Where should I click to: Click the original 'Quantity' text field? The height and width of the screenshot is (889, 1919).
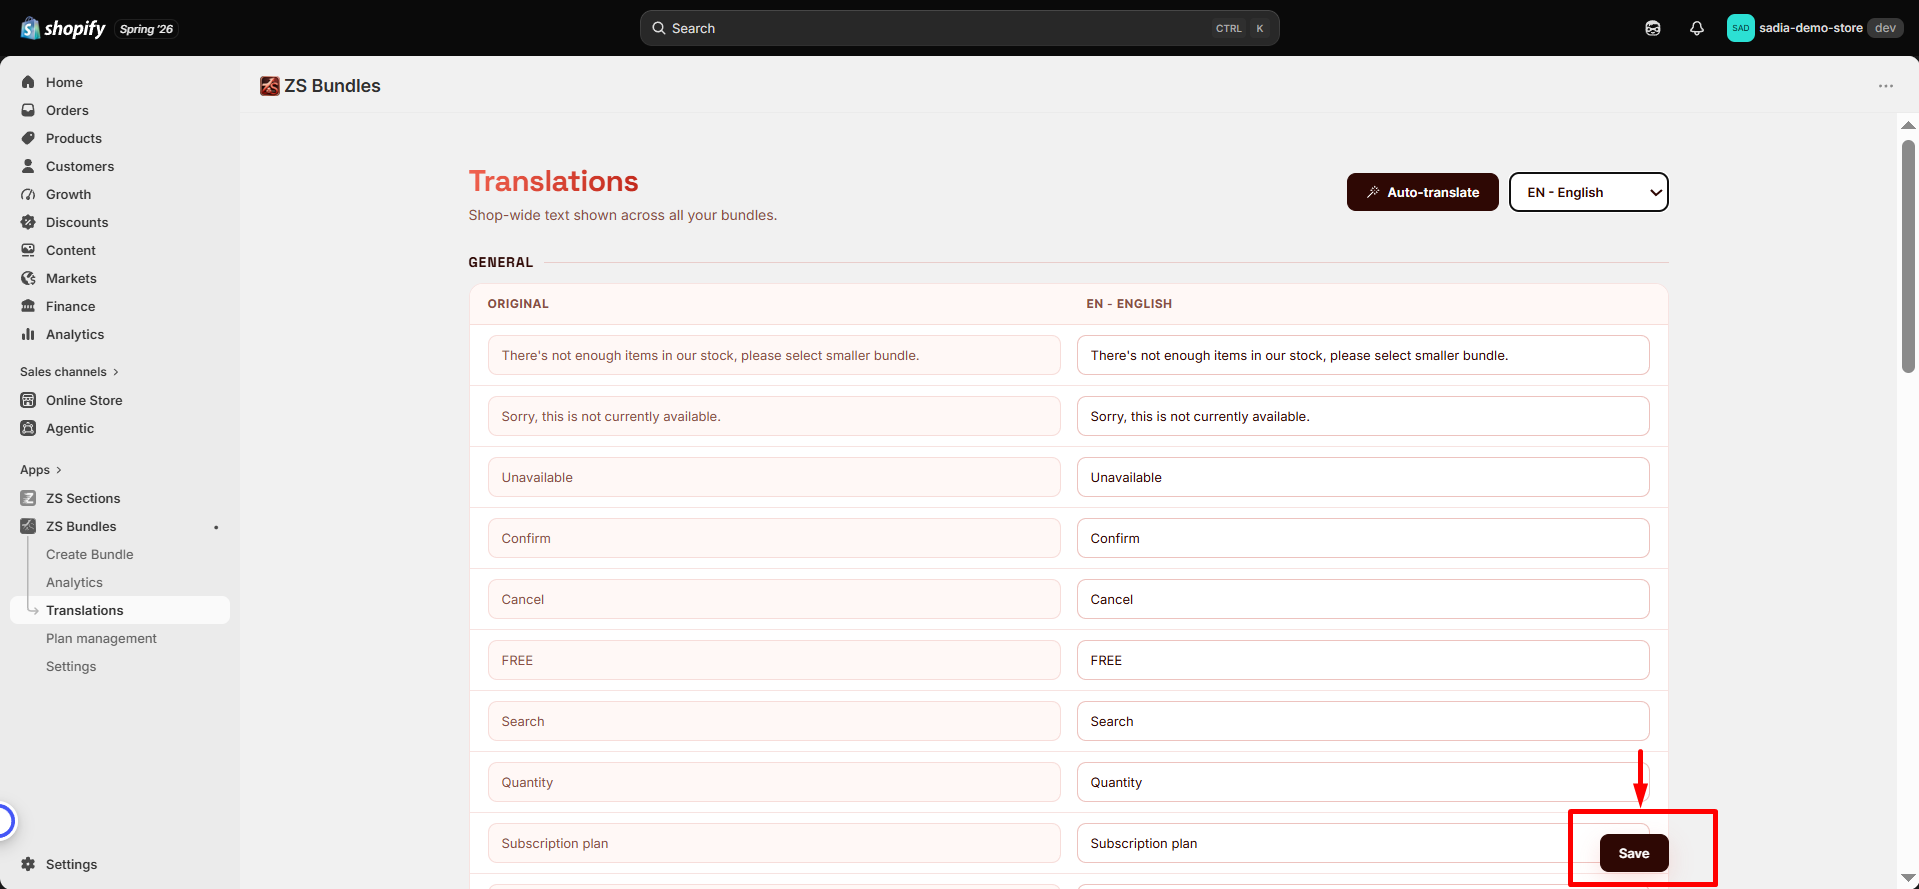pos(774,782)
